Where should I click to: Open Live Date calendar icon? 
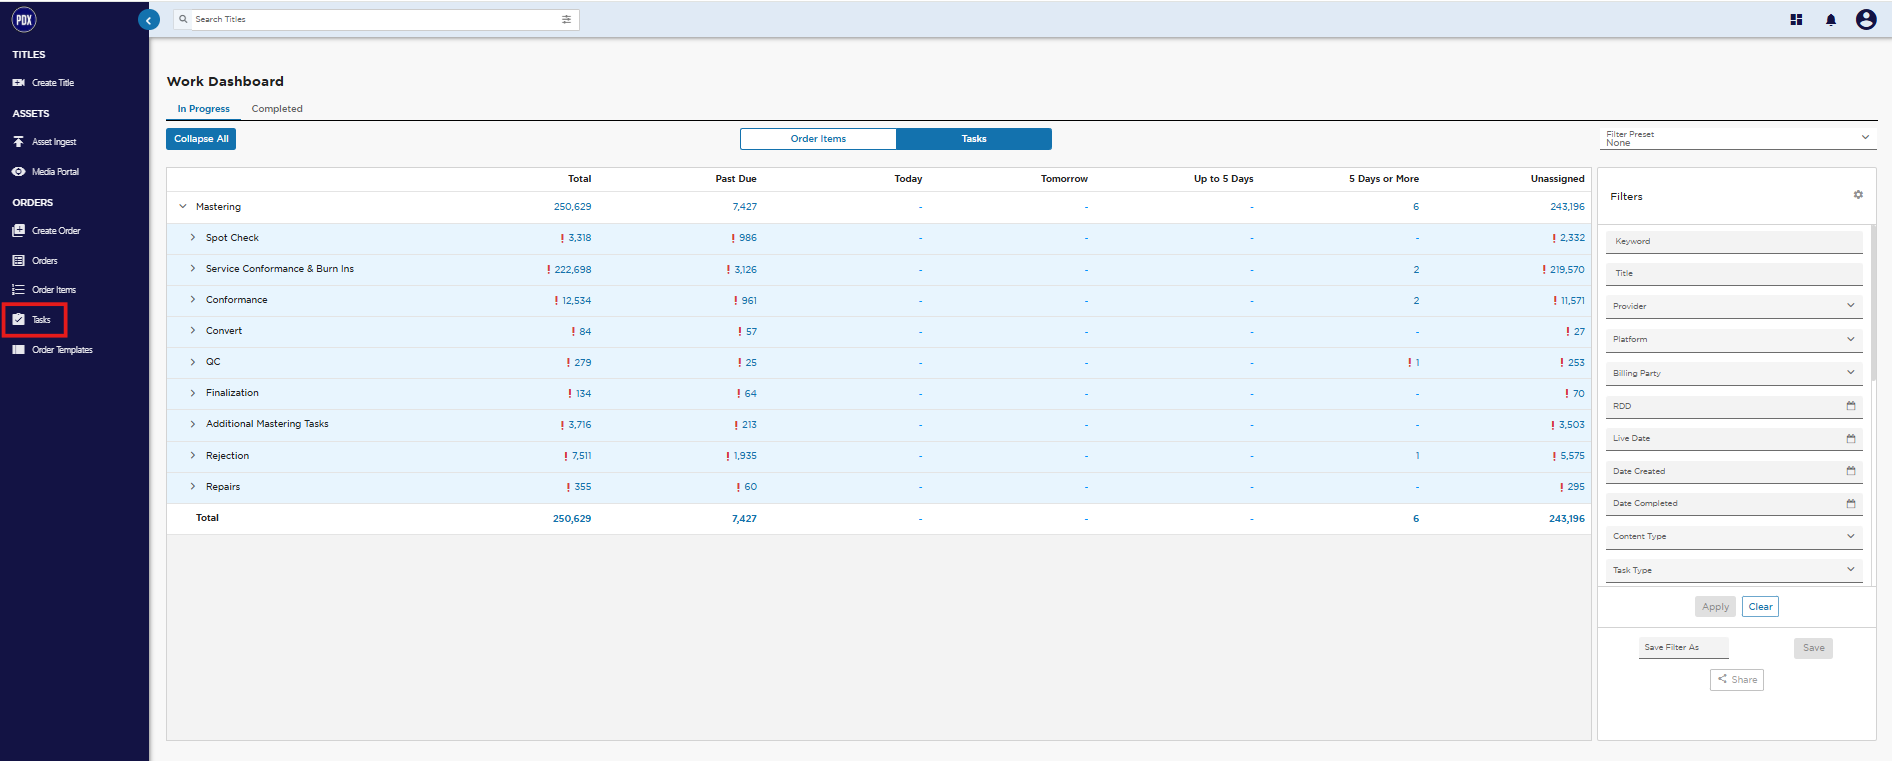[x=1850, y=439]
